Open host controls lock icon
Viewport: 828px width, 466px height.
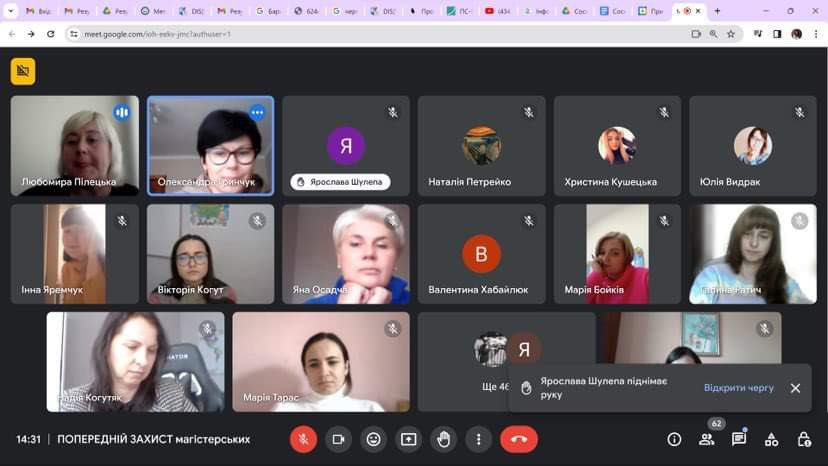point(804,439)
